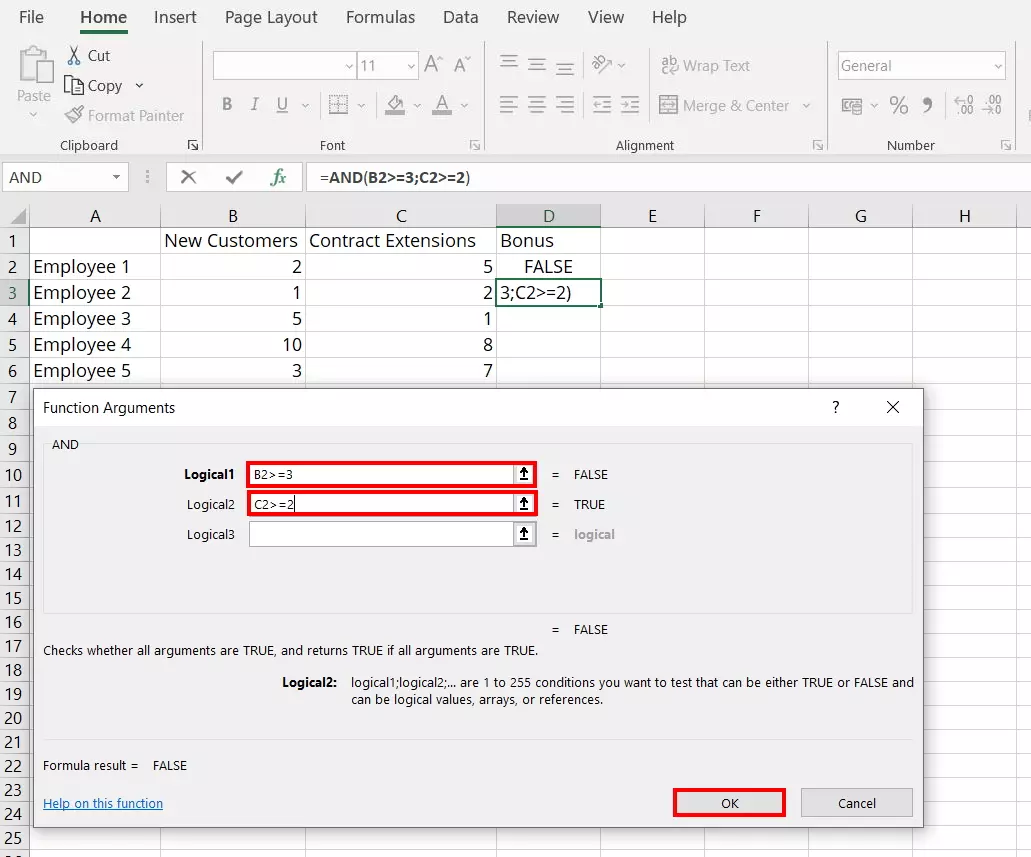
Task: Click the Borders icon
Action: [x=338, y=104]
